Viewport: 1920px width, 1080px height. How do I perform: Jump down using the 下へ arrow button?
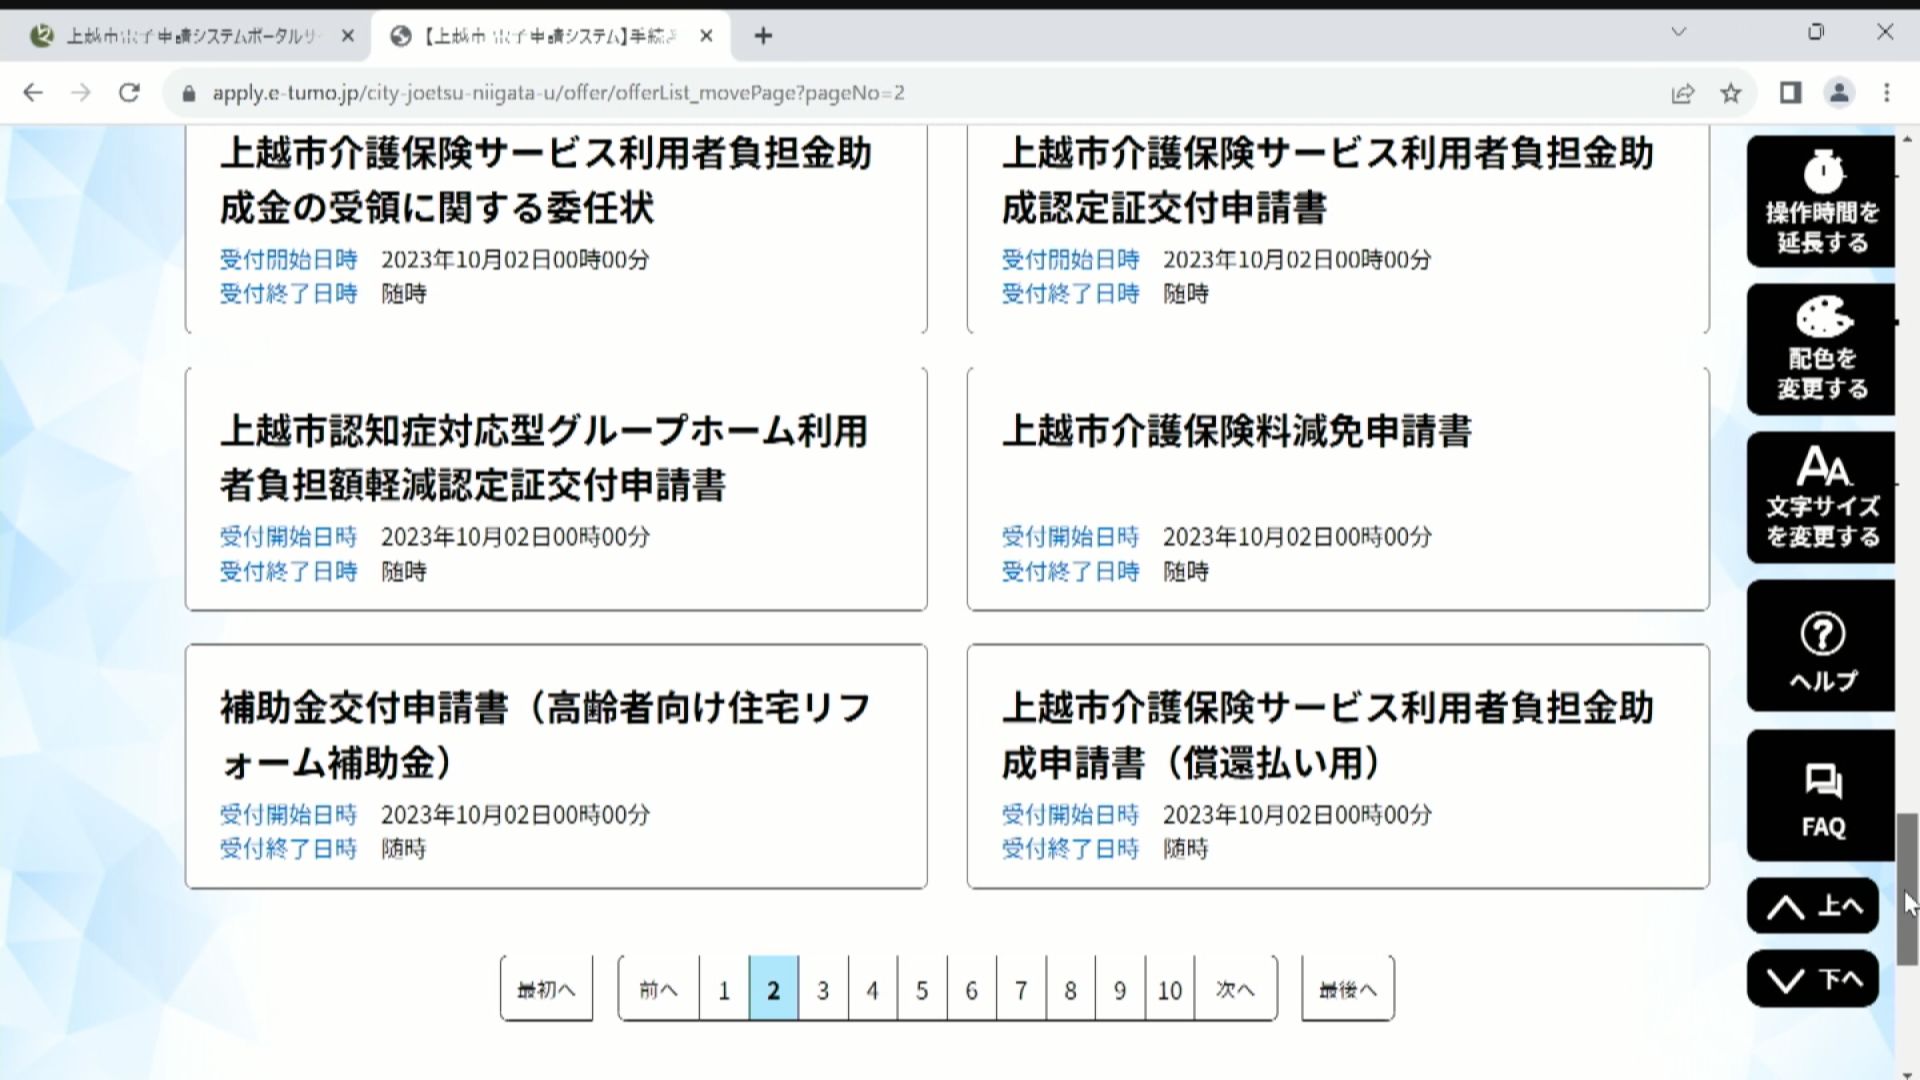tap(1813, 978)
